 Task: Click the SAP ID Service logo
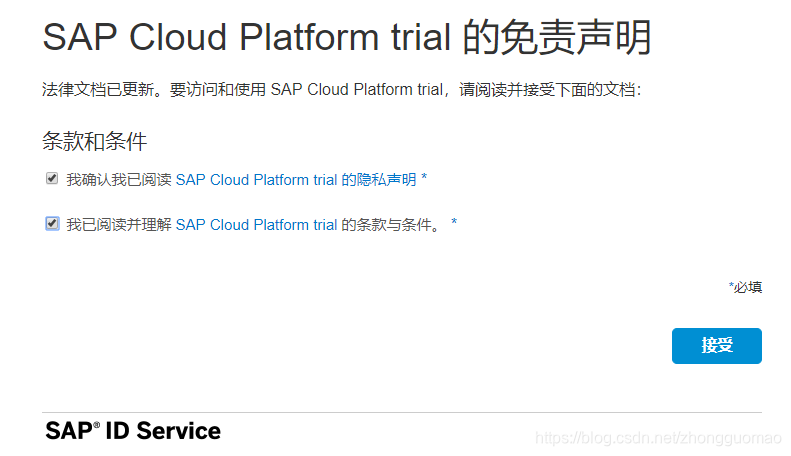[133, 431]
